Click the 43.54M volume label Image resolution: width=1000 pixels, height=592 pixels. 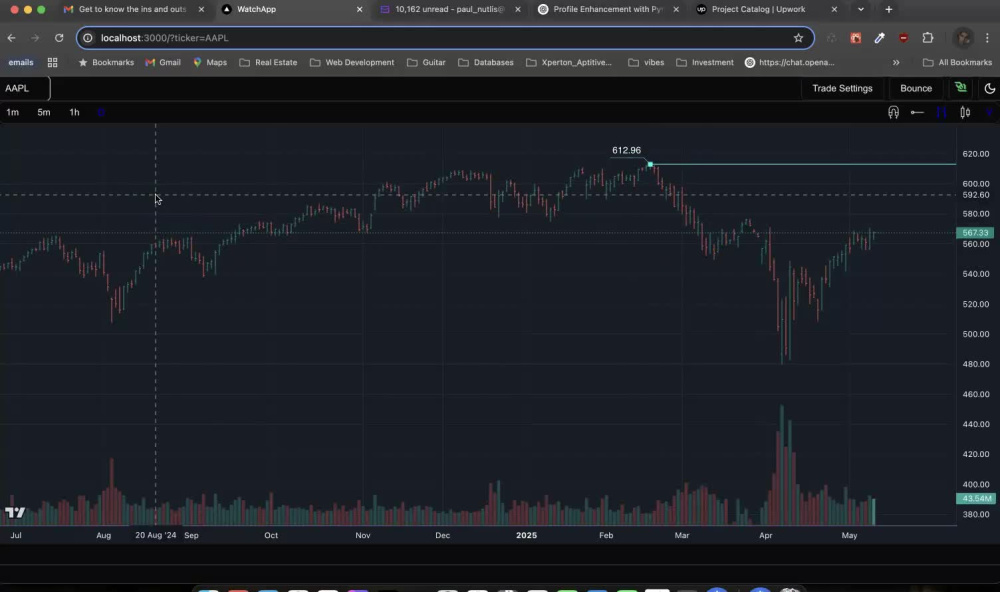975,498
